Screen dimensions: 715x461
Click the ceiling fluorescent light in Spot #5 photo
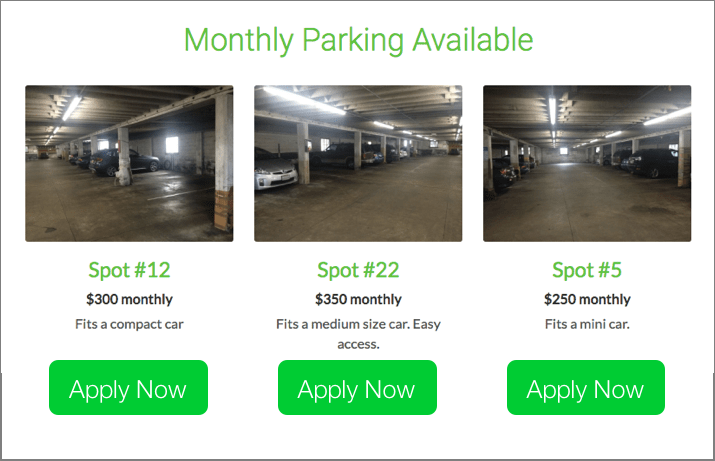552,110
